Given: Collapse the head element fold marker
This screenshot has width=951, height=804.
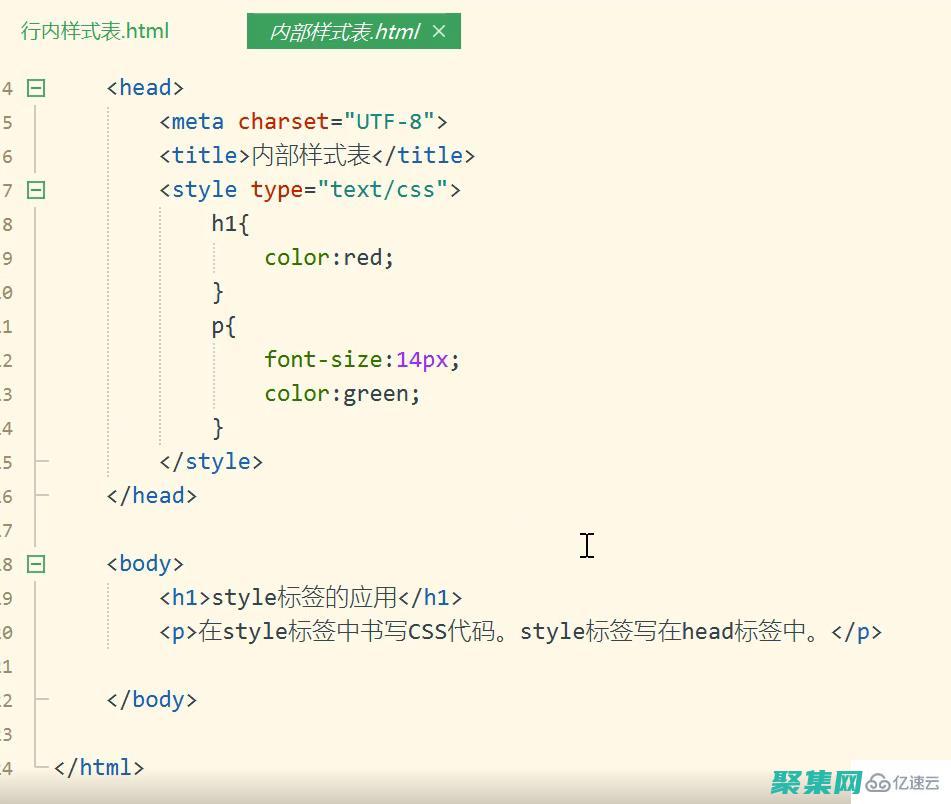Looking at the screenshot, I should [35, 88].
